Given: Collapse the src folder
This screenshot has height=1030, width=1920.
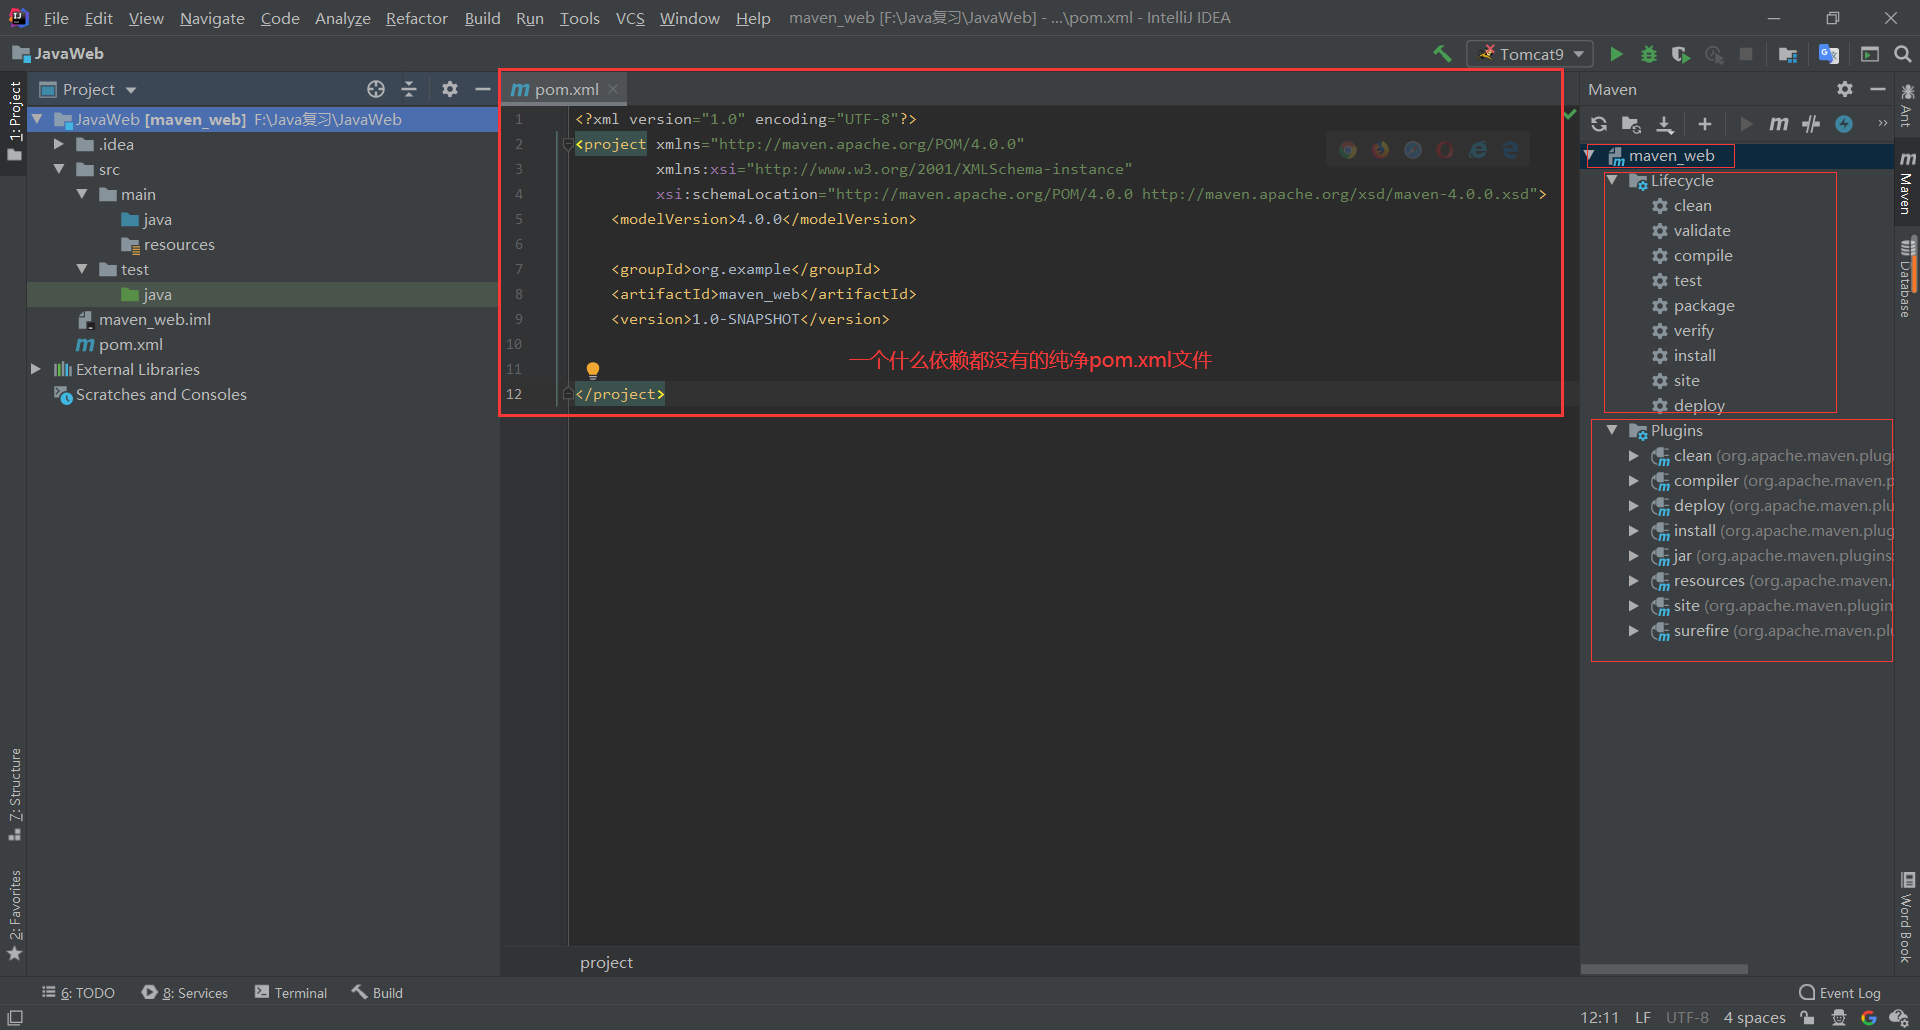Looking at the screenshot, I should coord(59,169).
